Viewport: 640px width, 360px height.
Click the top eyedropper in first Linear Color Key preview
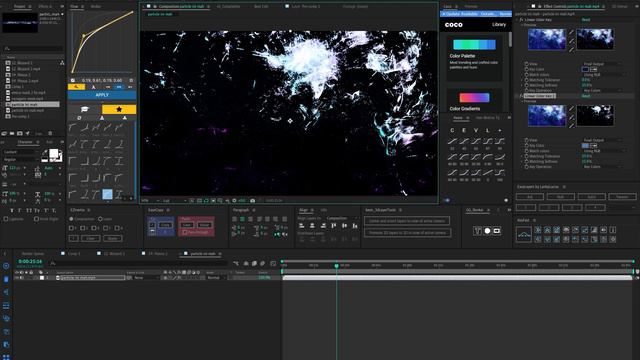click(x=571, y=32)
